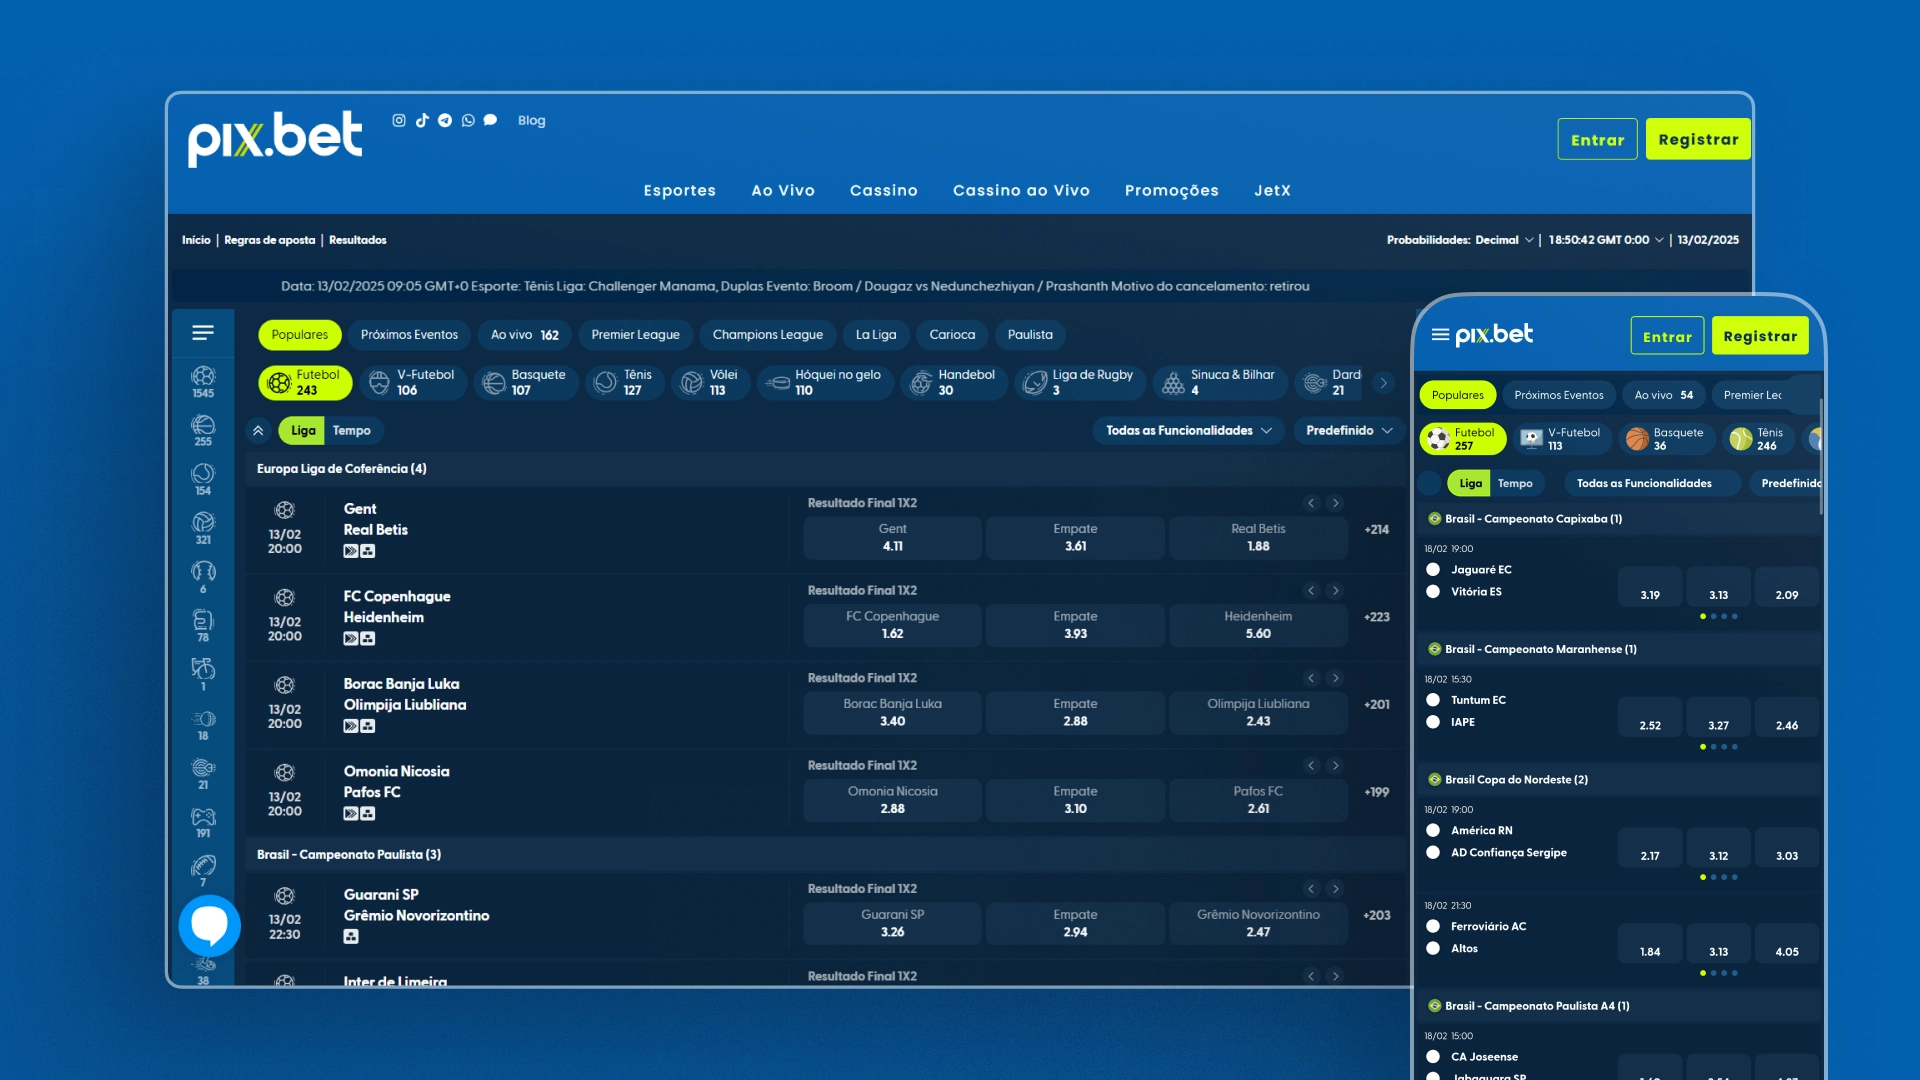Choose Vôlei 113 sport filter
Image resolution: width=1920 pixels, height=1080 pixels.
(x=711, y=382)
